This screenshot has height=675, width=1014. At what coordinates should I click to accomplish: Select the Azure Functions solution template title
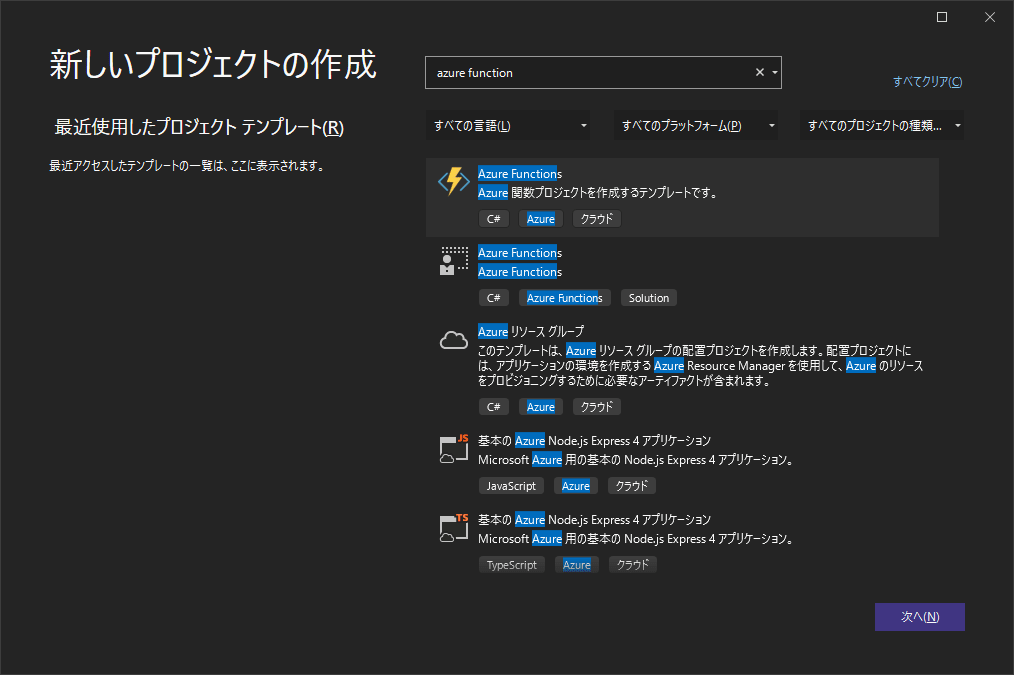tap(520, 253)
